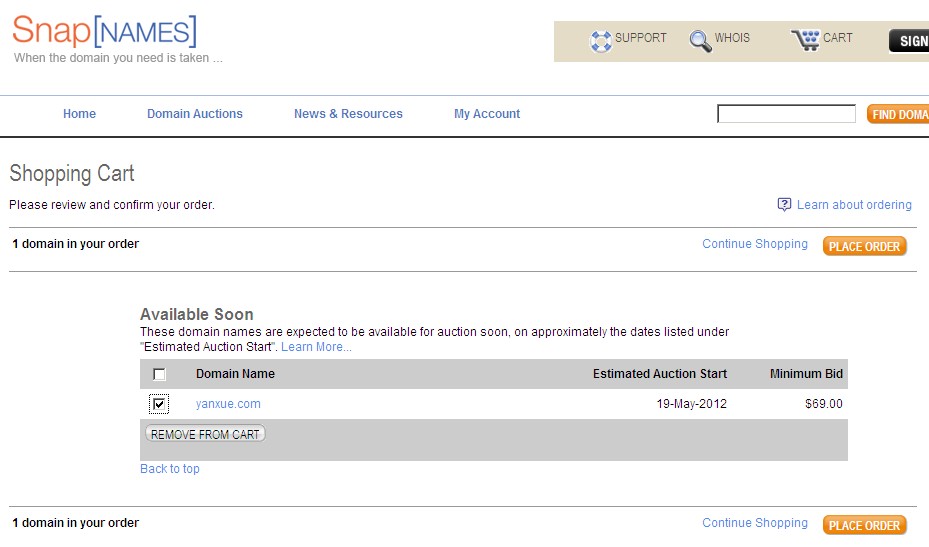The image size is (929, 547).
Task: Click the Shopping Cart page heading
Action: tap(72, 174)
